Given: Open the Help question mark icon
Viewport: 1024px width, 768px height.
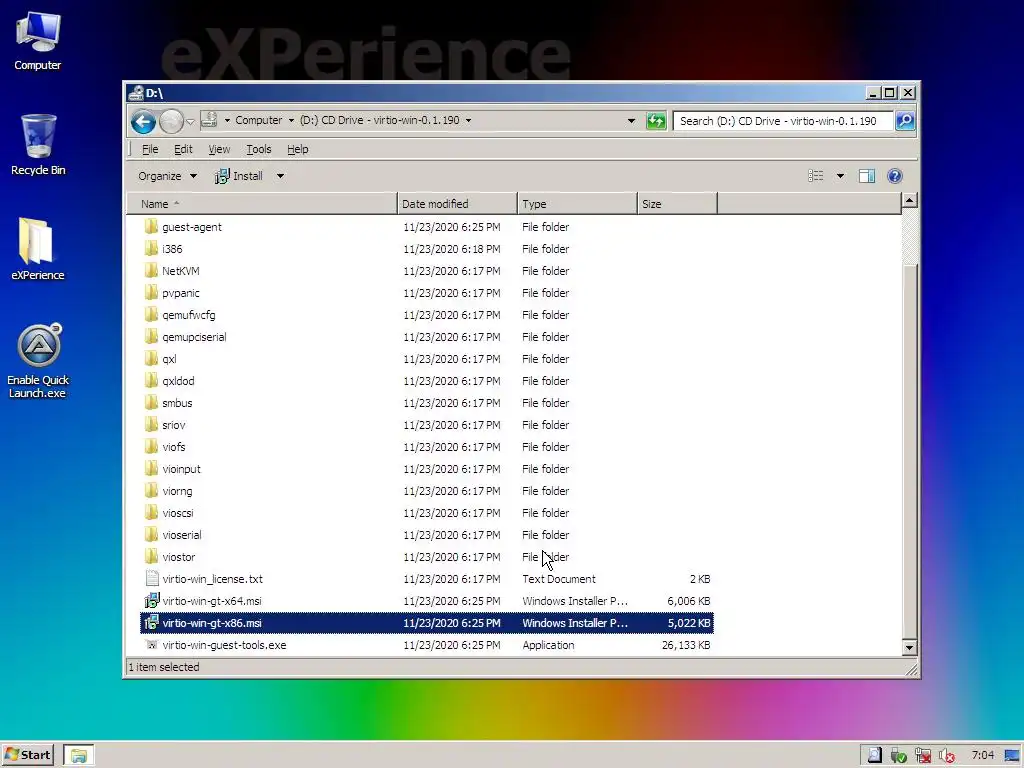Looking at the screenshot, I should [x=895, y=176].
